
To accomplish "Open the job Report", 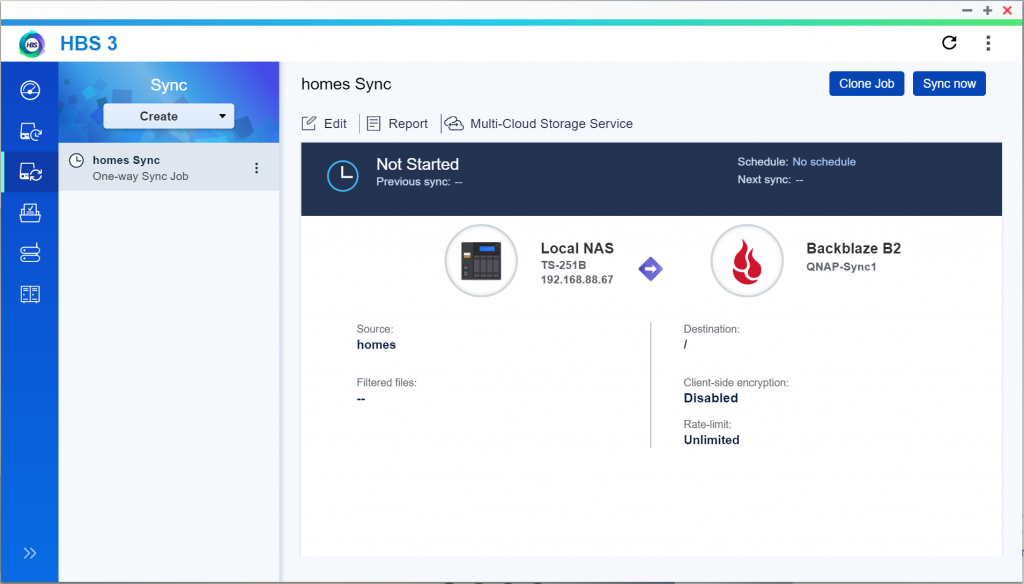I will [x=398, y=123].
